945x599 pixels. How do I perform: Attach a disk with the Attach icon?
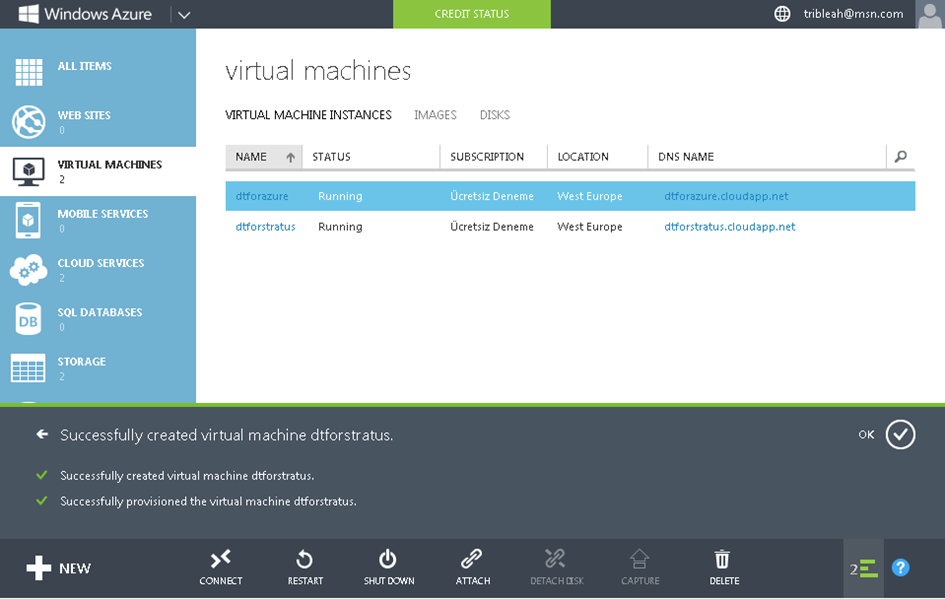[x=471, y=559]
